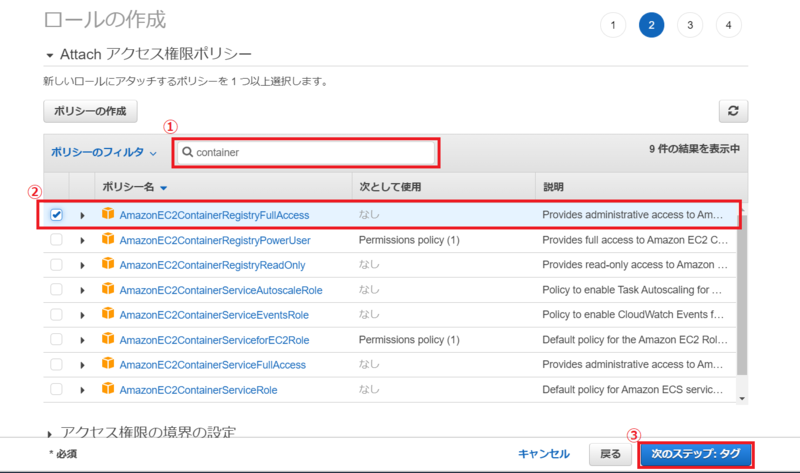This screenshot has height=473, width=800.
Task: Check the AmazonEC2ContainerServiceFullAccess checkbox
Action: [x=56, y=364]
